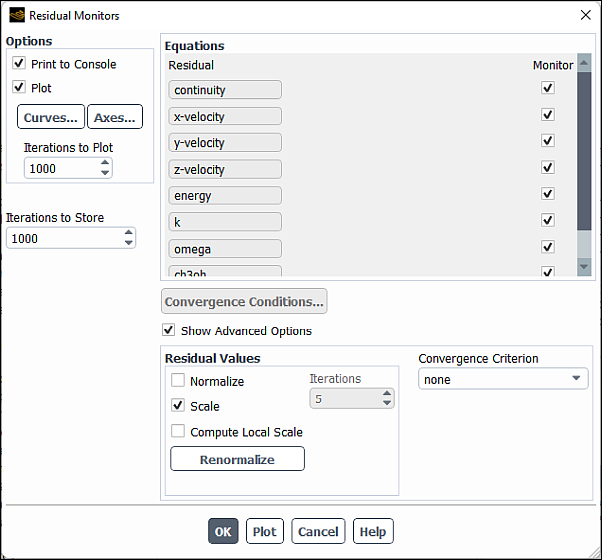602x560 pixels.
Task: Uncheck the Plot option checkbox
Action: pyautogui.click(x=19, y=88)
